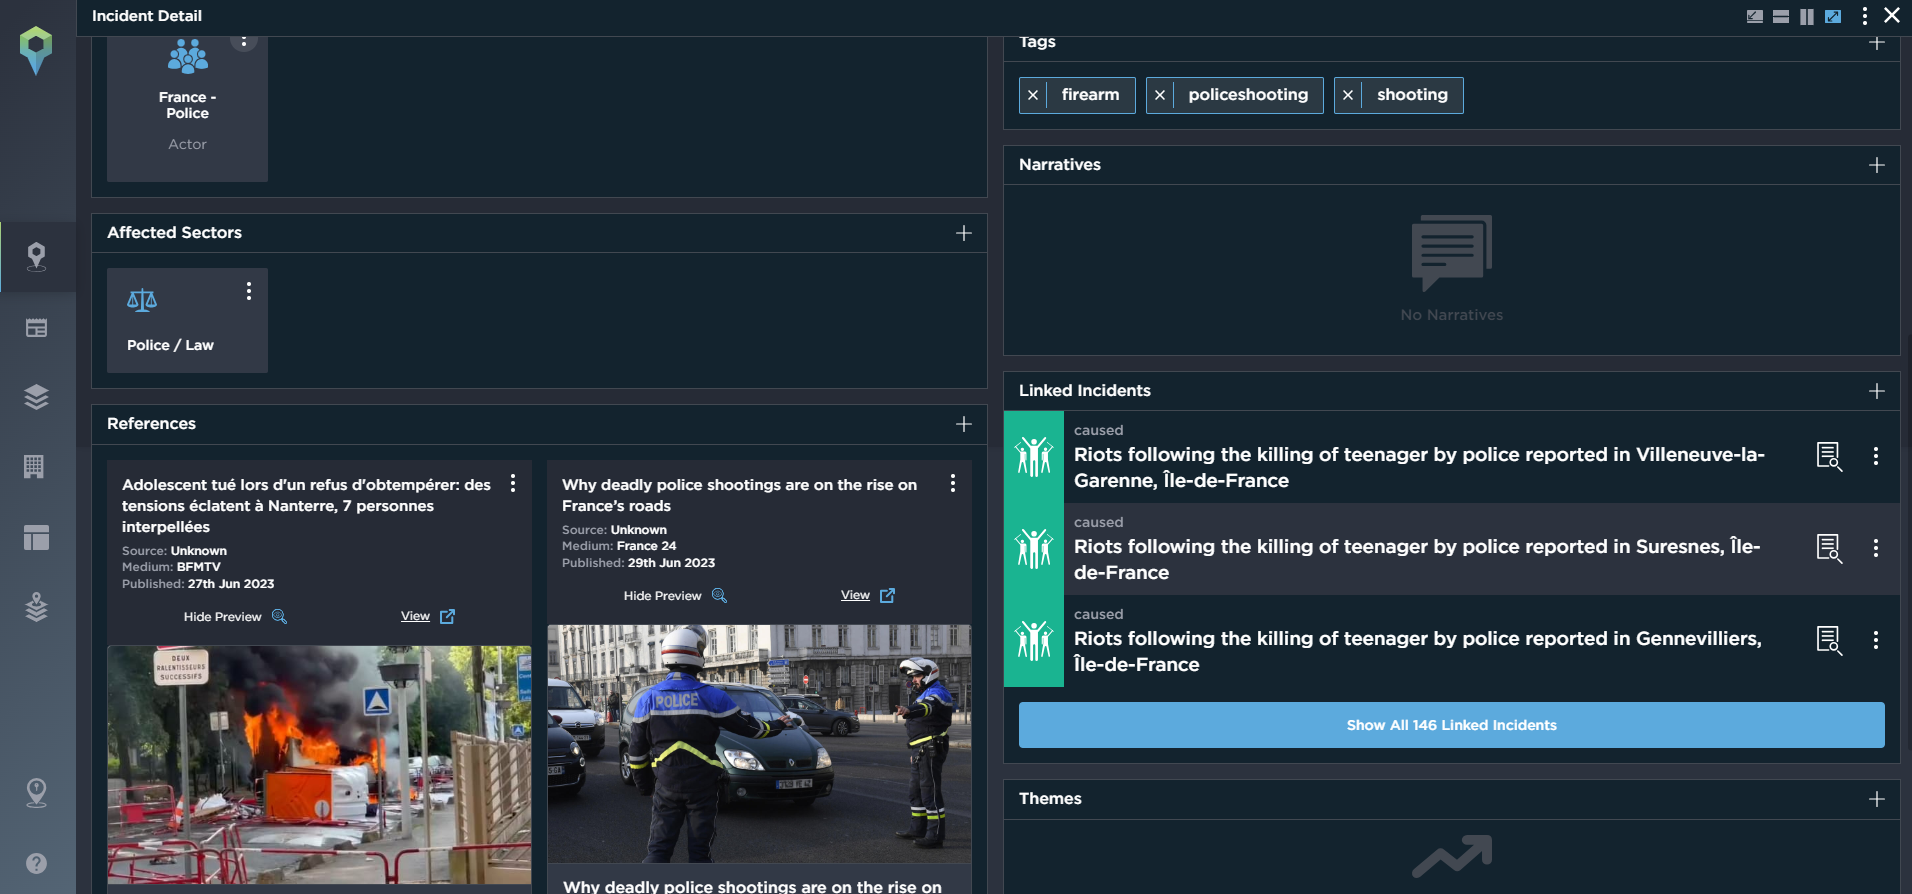Add a narrative with plus icon
The width and height of the screenshot is (1912, 894).
point(1877,165)
